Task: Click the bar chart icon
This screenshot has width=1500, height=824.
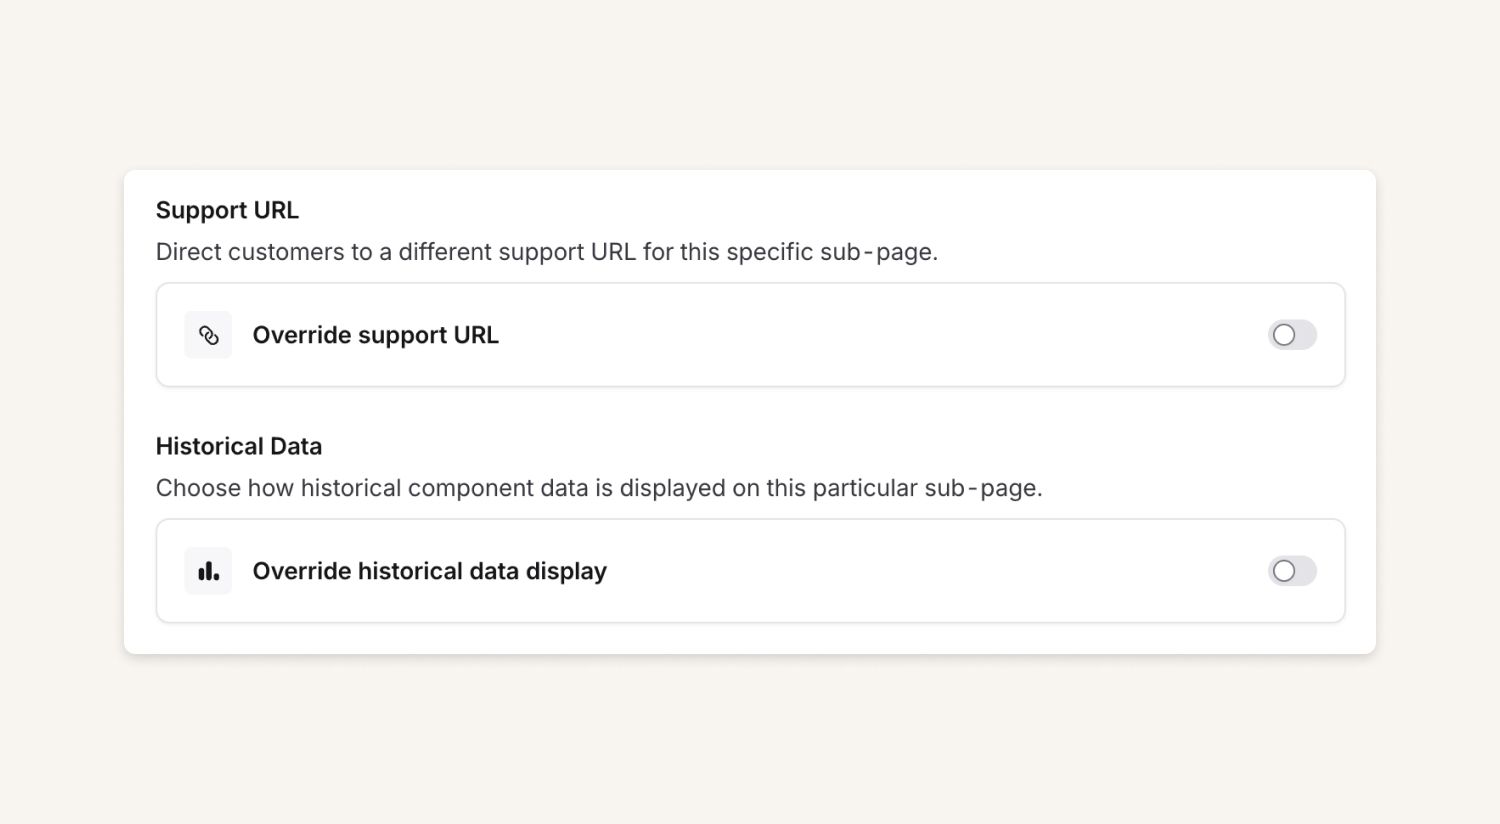Action: (x=208, y=571)
